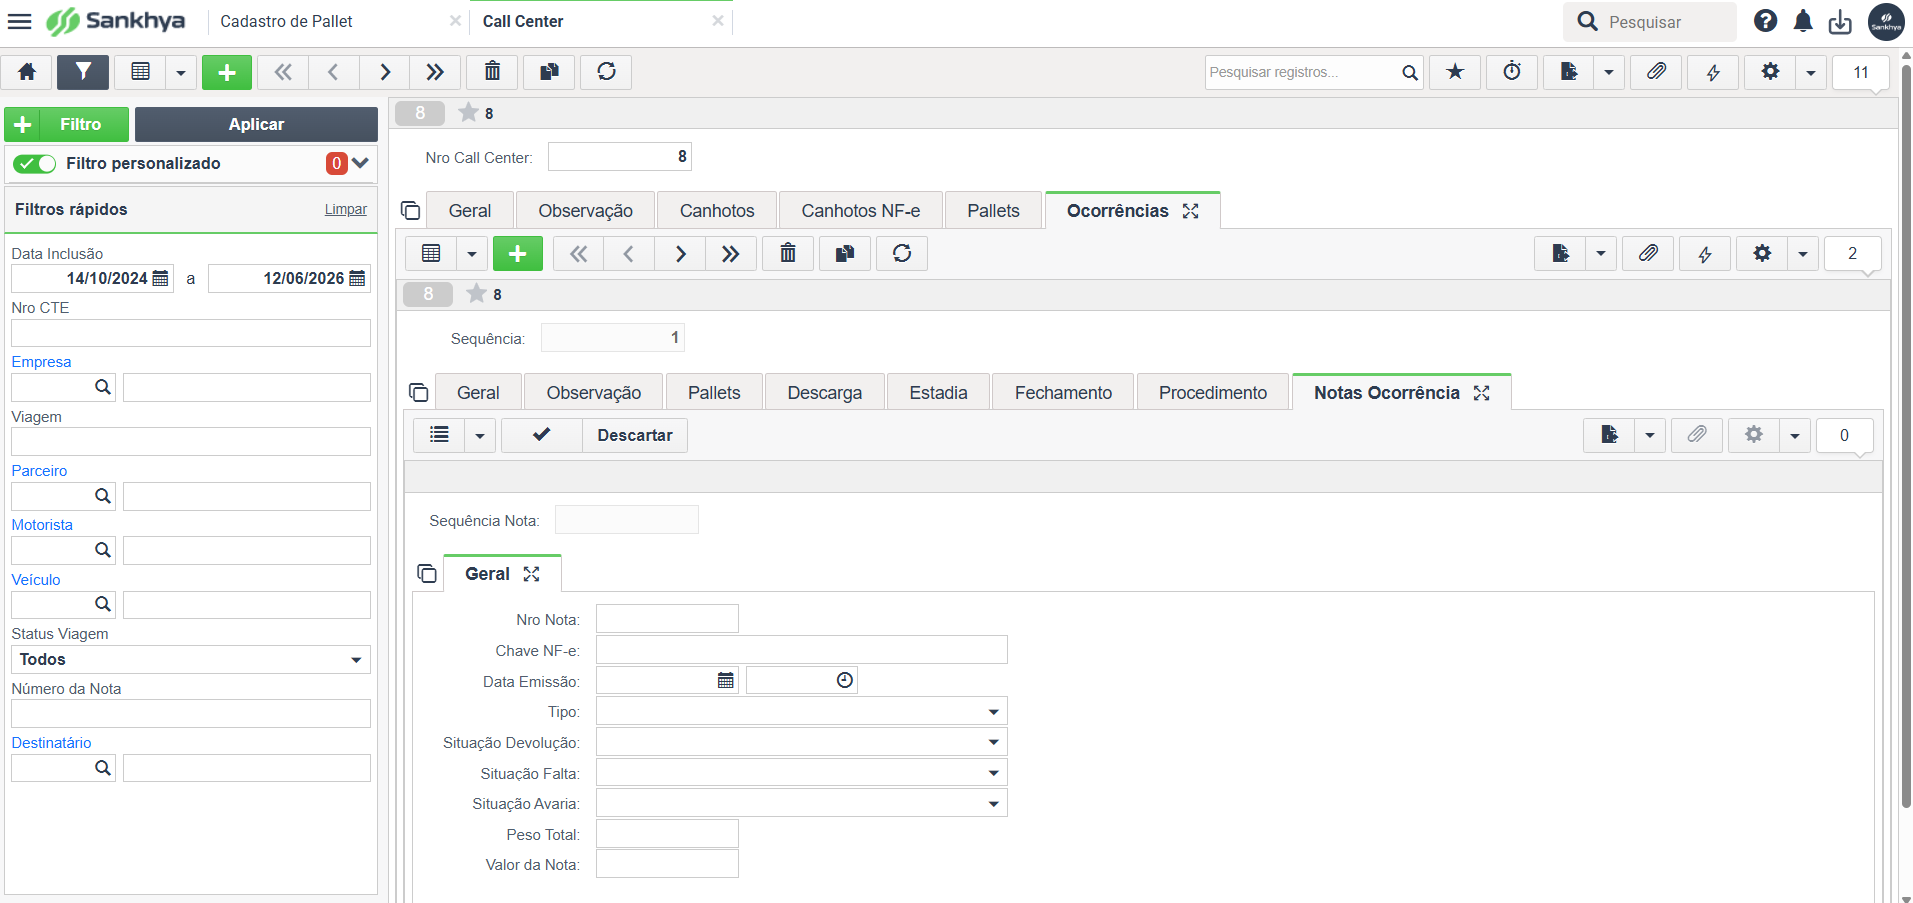Add new Ocorrências record
This screenshot has height=903, width=1913.
click(518, 254)
